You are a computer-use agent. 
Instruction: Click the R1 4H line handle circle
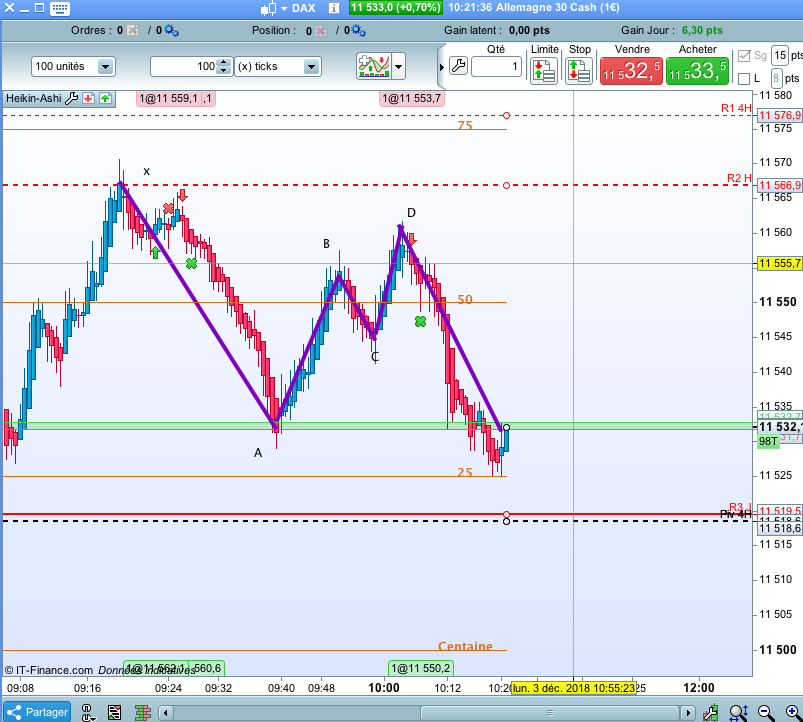tap(506, 116)
